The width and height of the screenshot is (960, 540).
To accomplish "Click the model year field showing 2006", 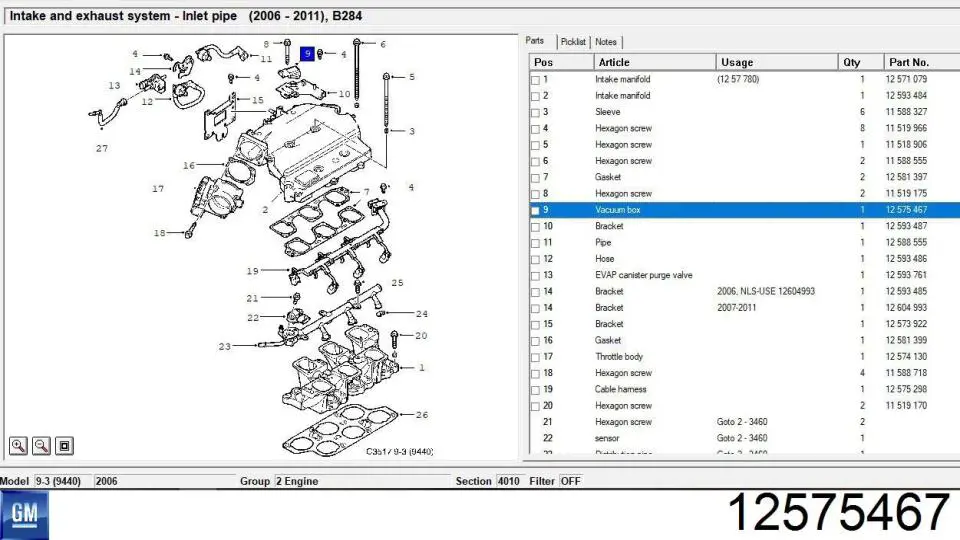I will point(165,481).
